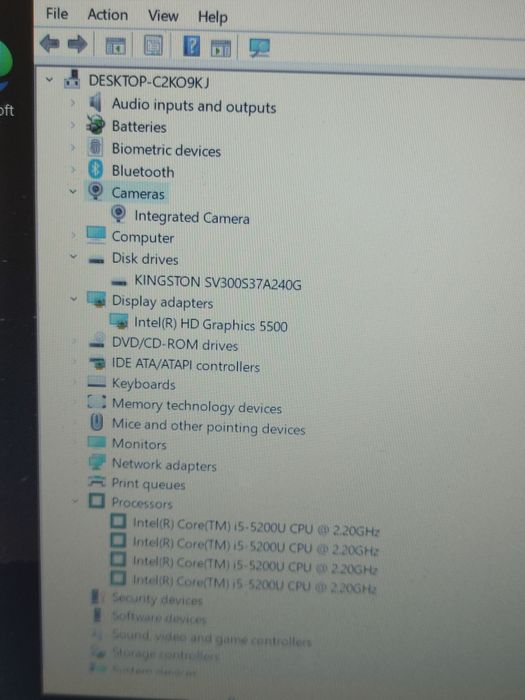
Task: Click the IDE ATA/ATAPI controllers icon
Action: click(x=97, y=362)
